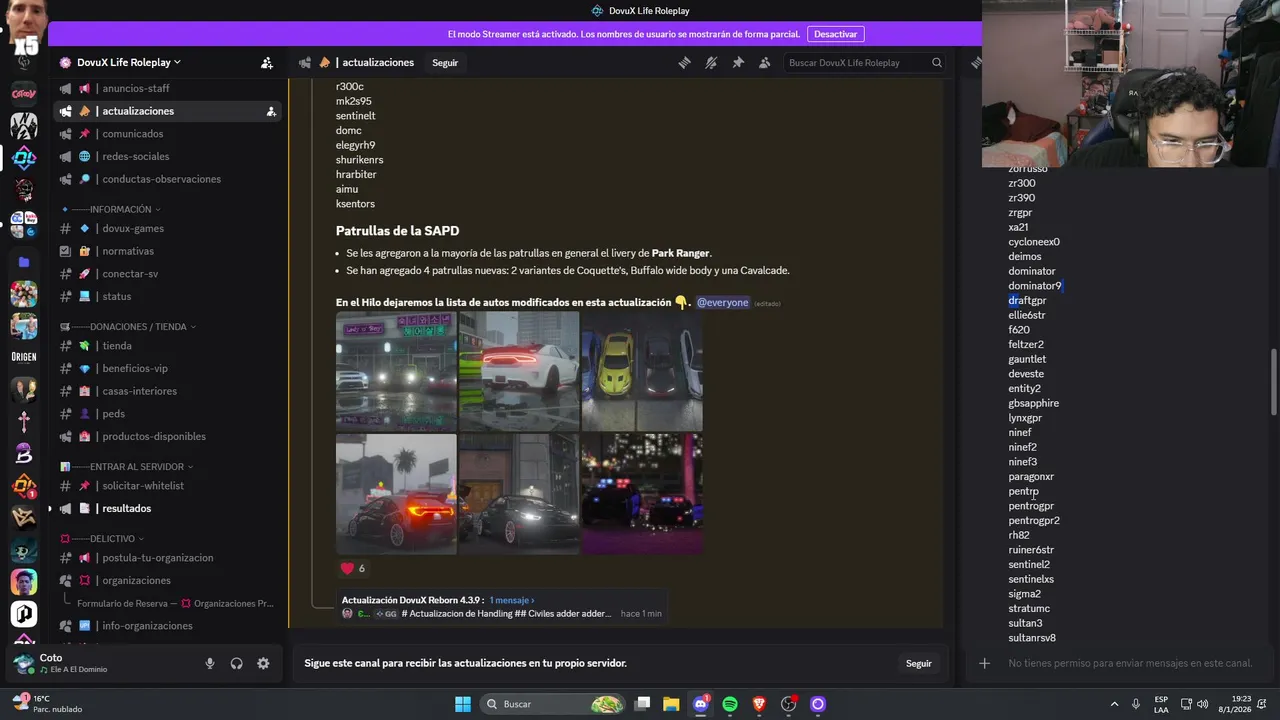Viewport: 1280px width, 720px height.
Task: Open the purple server folder icon
Action: click(x=24, y=262)
